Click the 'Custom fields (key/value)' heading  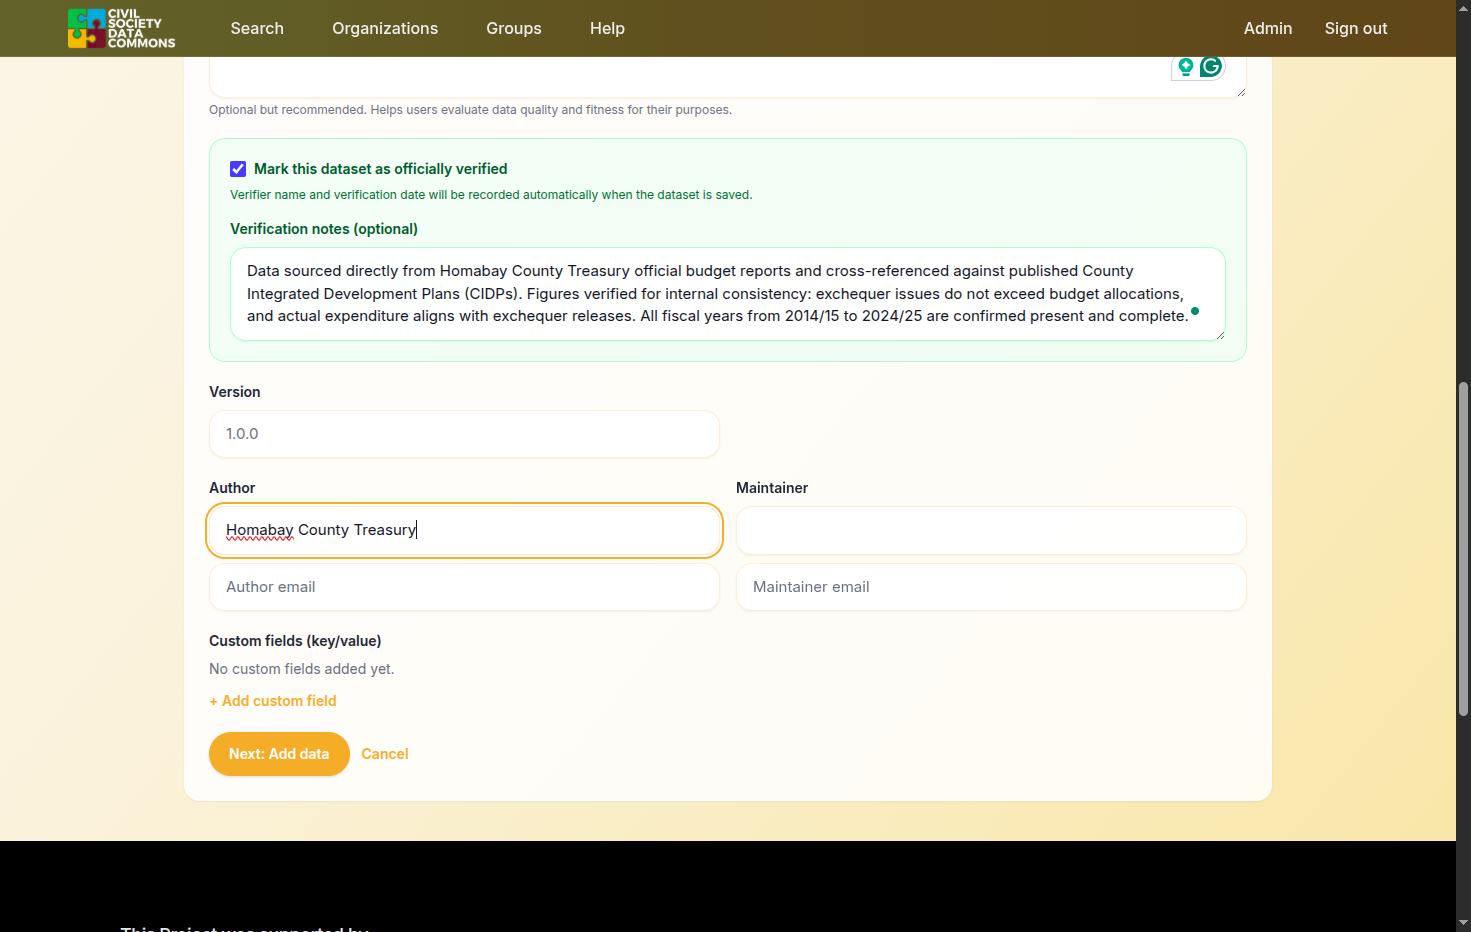[x=295, y=641]
